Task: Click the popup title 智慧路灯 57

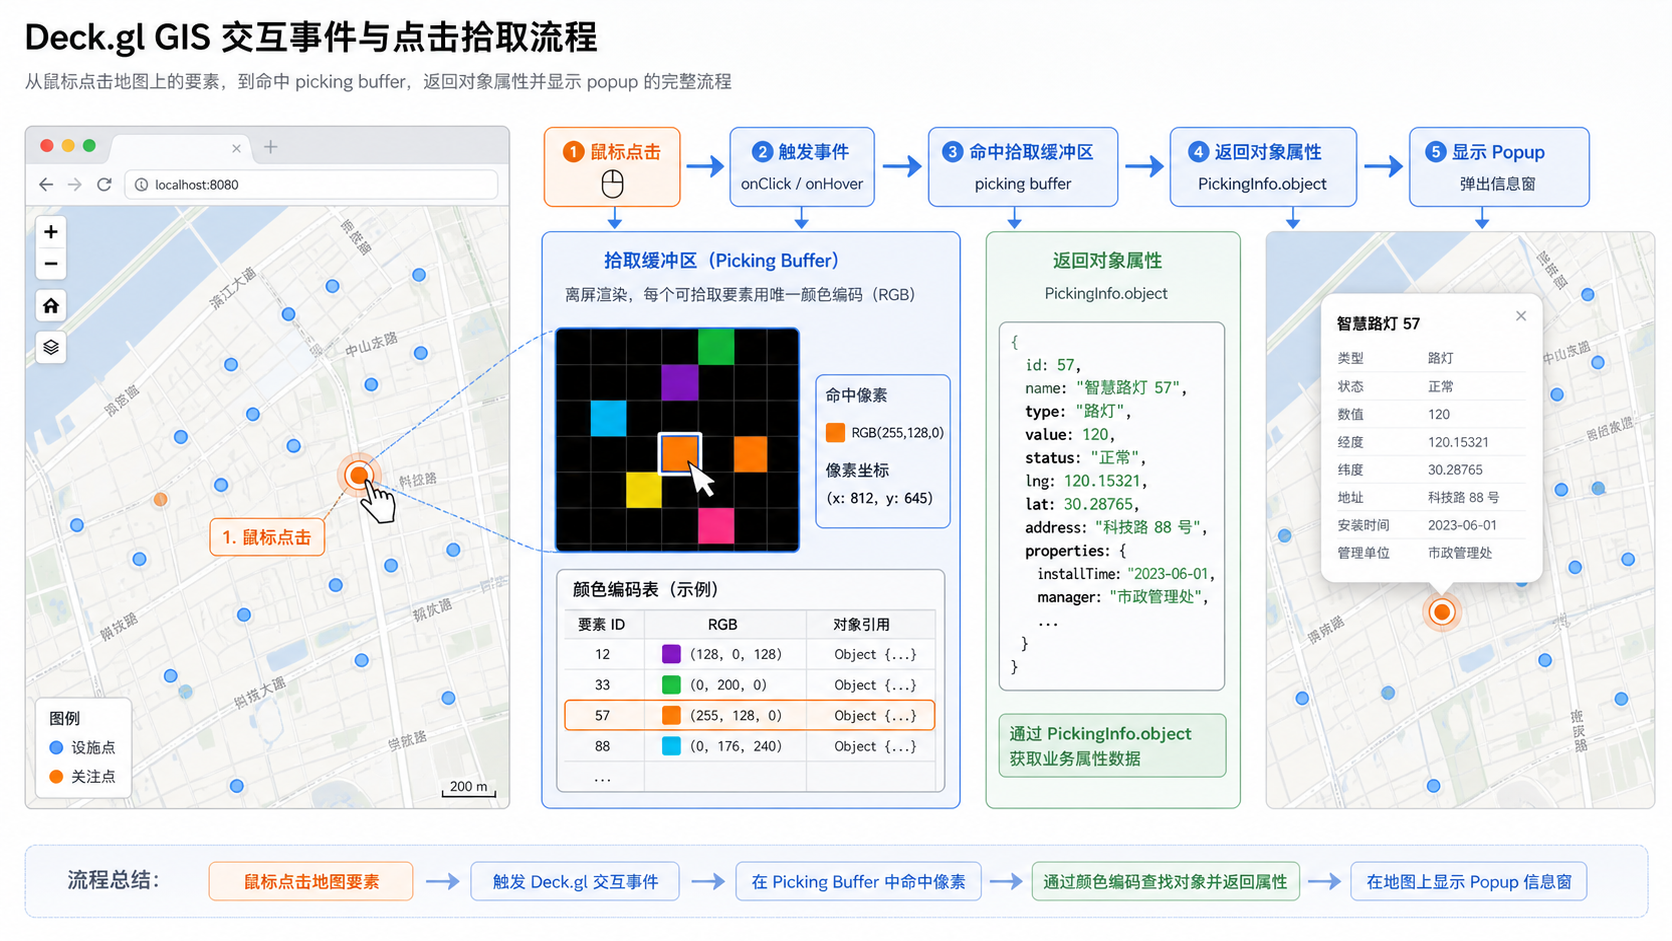Action: coord(1378,324)
